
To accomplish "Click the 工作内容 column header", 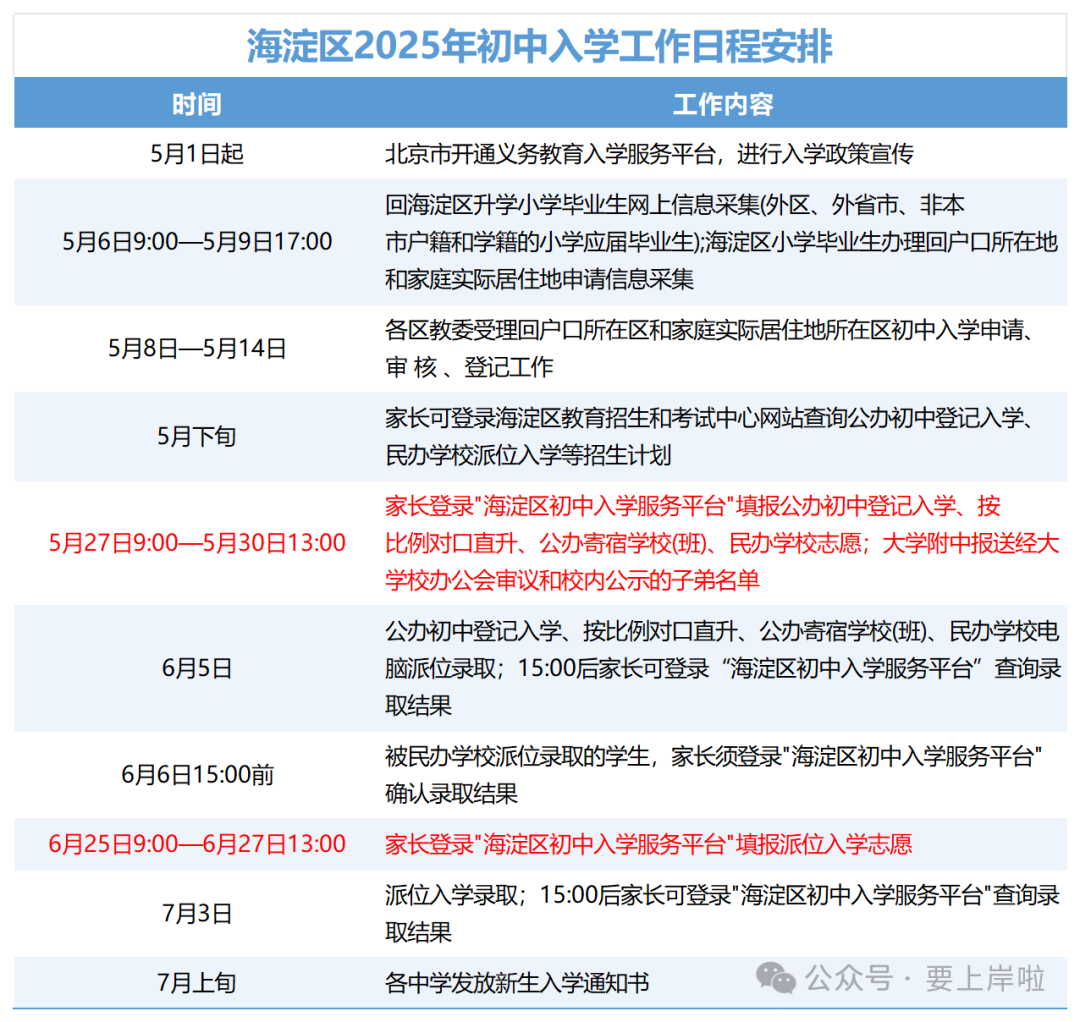I will coord(723,105).
